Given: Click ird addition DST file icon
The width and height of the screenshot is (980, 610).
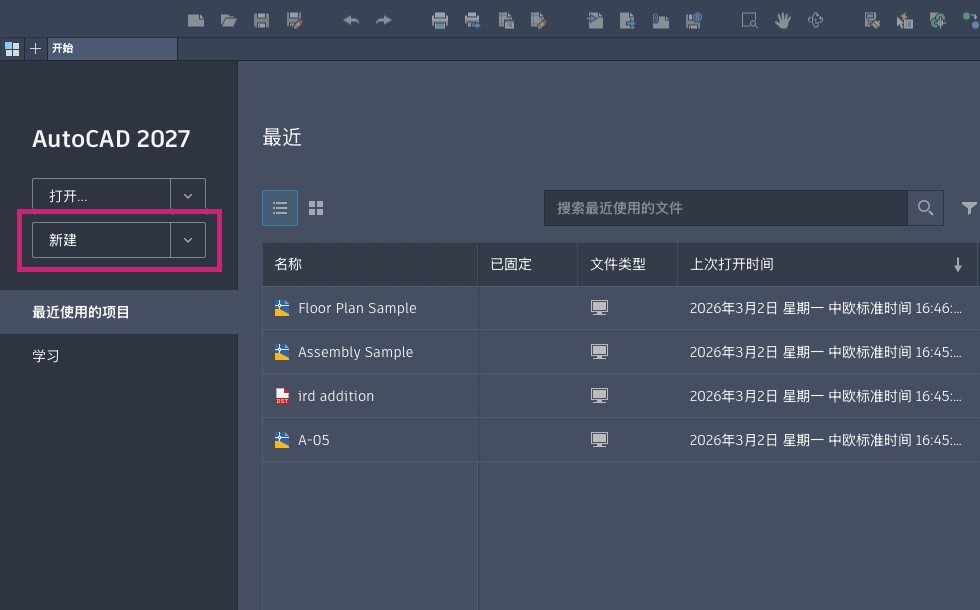Looking at the screenshot, I should 282,396.
